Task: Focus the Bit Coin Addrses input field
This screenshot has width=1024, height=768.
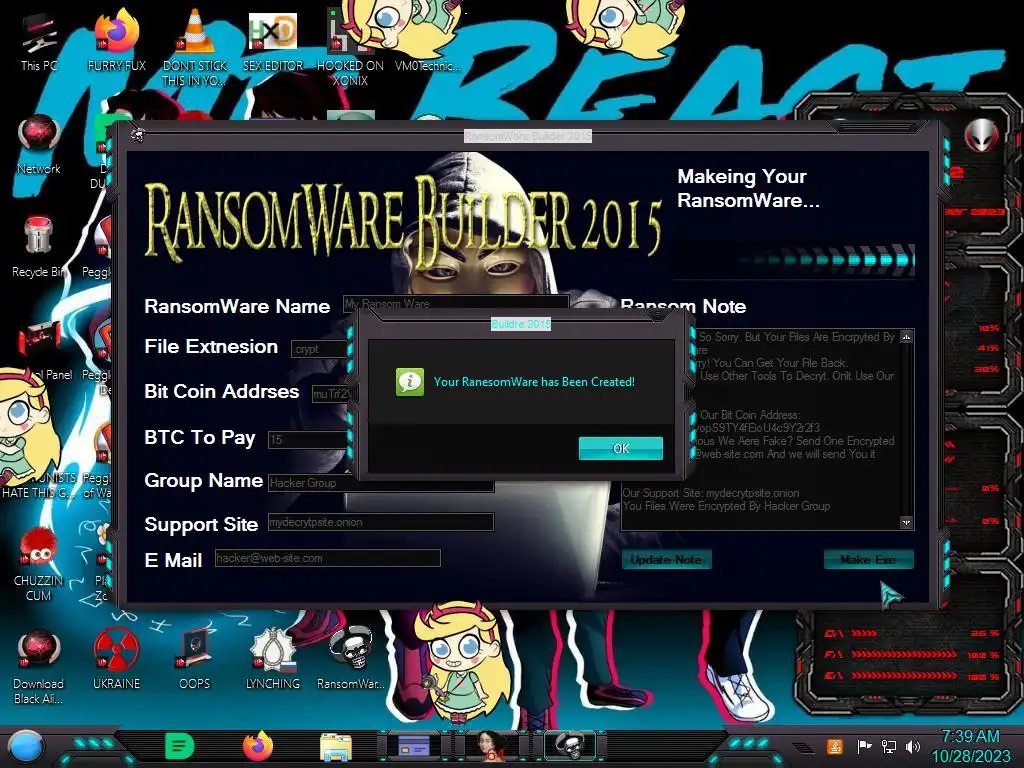Action: pyautogui.click(x=330, y=394)
